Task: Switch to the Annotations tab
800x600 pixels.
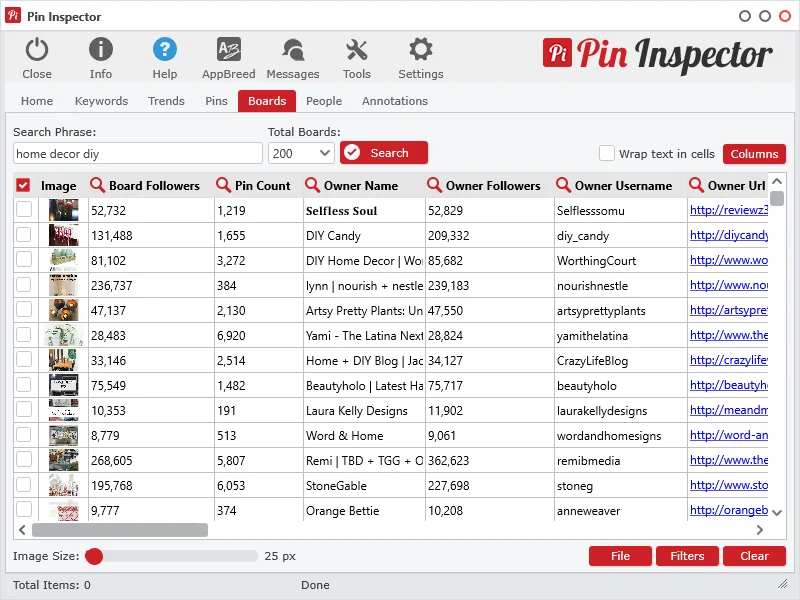Action: pyautogui.click(x=395, y=101)
